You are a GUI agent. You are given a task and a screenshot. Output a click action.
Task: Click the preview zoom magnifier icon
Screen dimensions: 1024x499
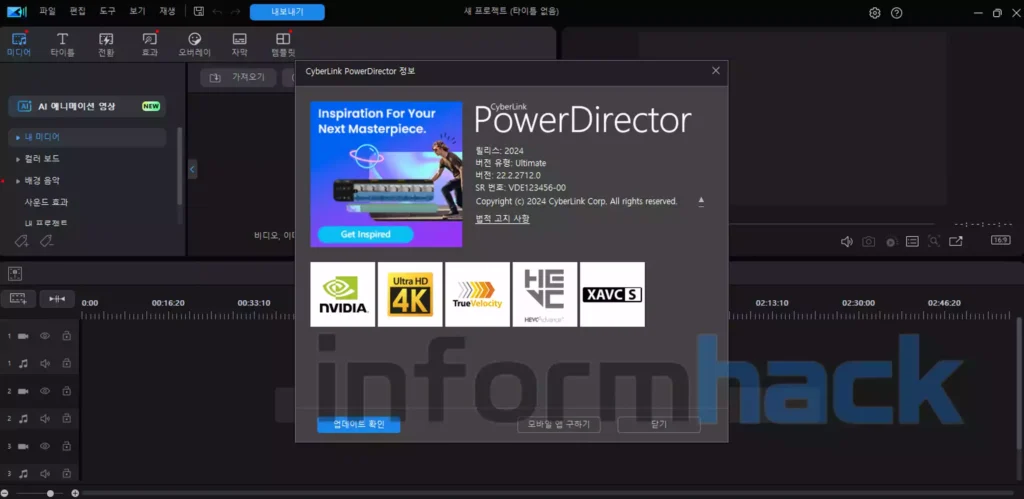click(935, 241)
